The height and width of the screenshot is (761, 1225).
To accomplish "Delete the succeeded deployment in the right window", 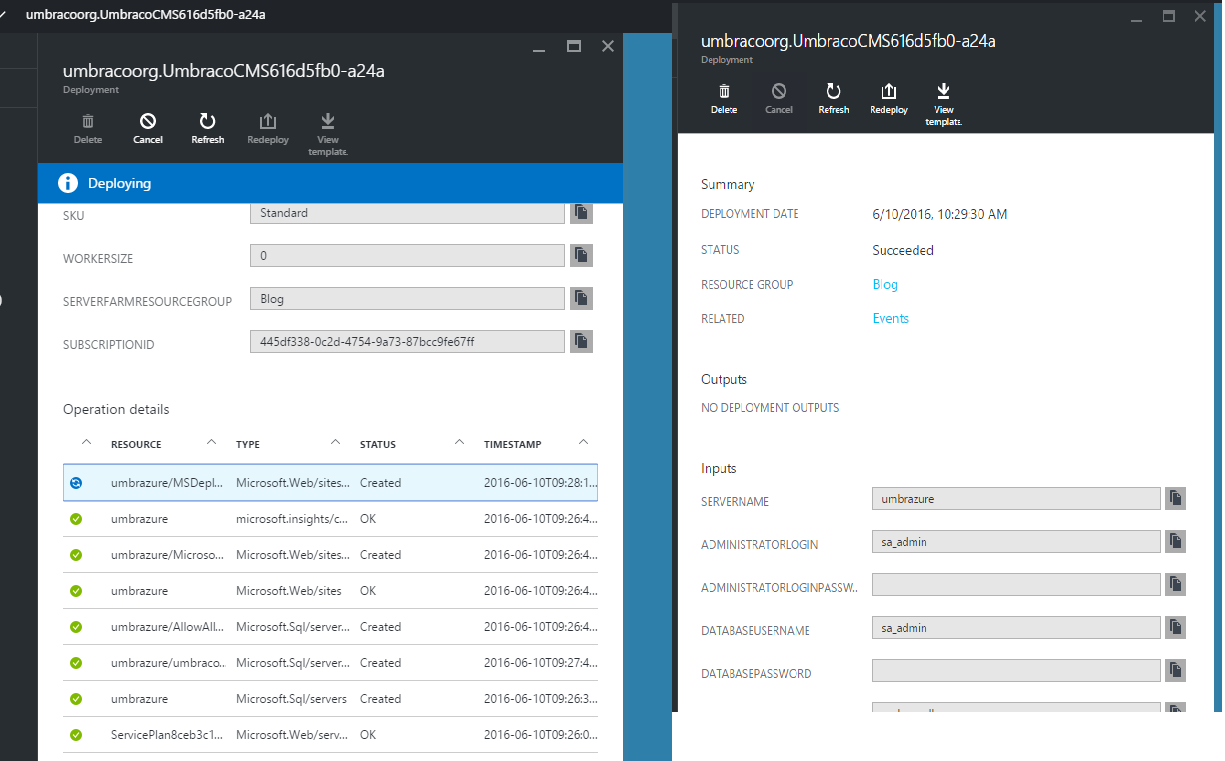I will pyautogui.click(x=724, y=98).
